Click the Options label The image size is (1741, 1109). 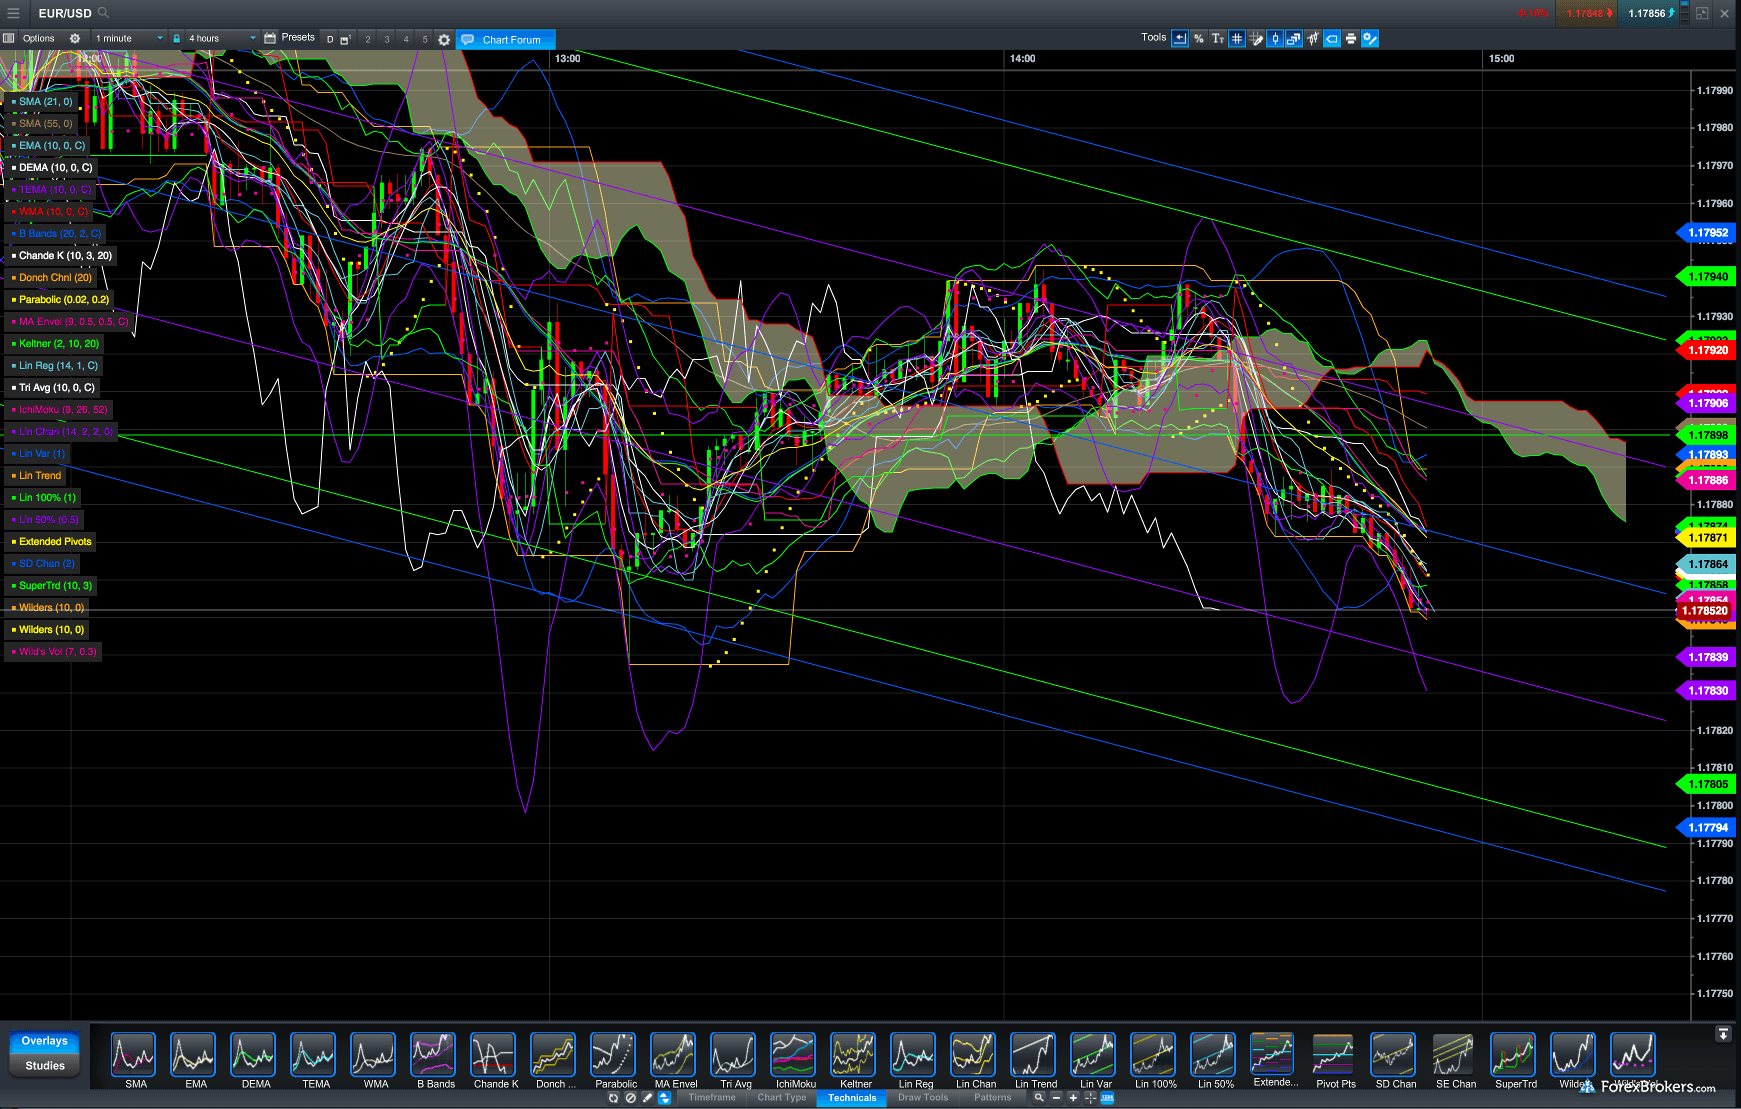(39, 39)
